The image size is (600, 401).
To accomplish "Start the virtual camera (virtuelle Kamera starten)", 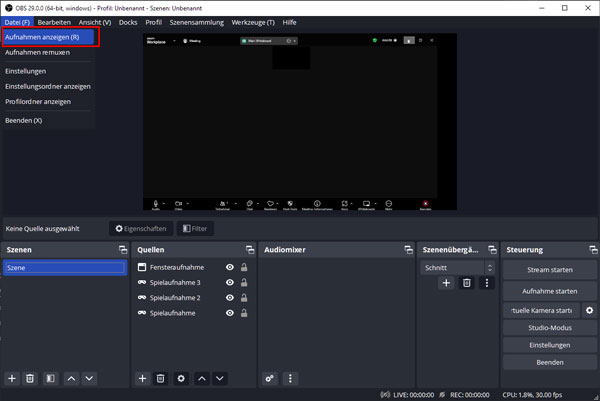I will click(x=541, y=310).
